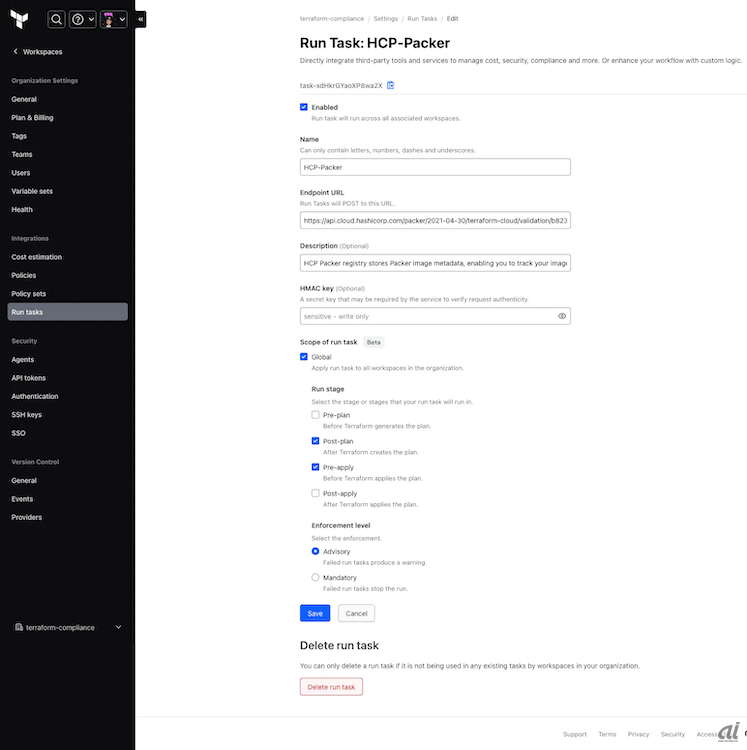Open General under Version Control

tap(24, 481)
